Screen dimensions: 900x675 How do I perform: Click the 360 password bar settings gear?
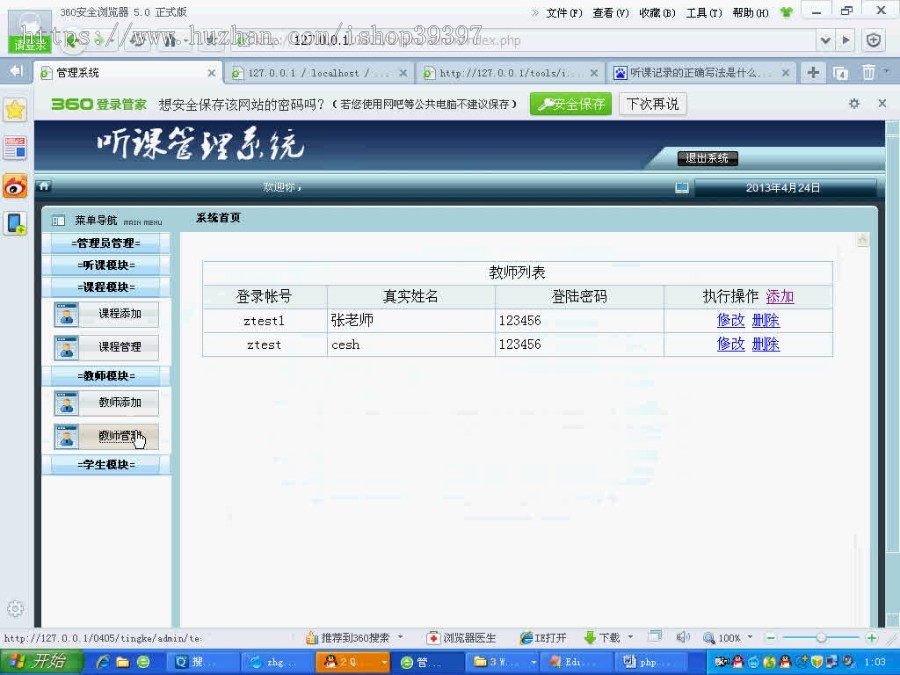(854, 103)
